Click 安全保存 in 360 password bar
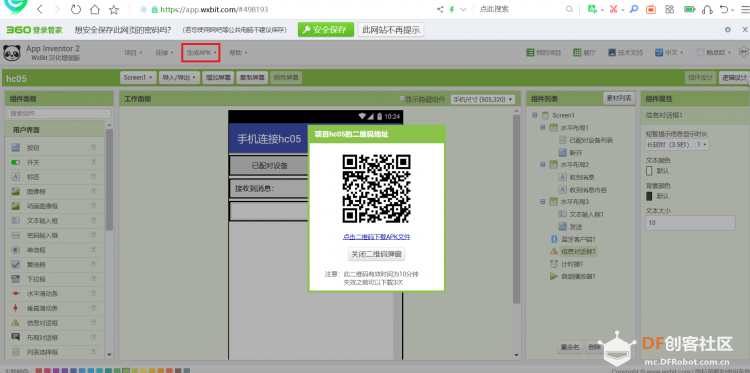This screenshot has width=750, height=373. pyautogui.click(x=326, y=30)
